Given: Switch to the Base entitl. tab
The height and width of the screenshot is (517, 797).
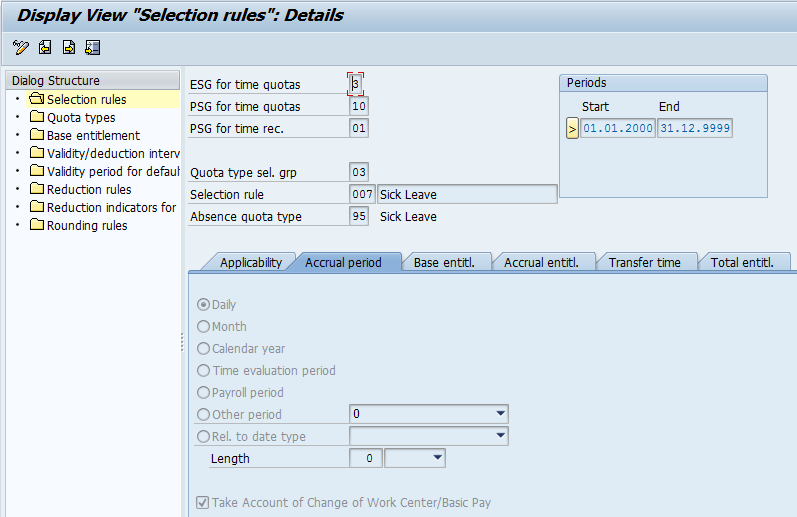Looking at the screenshot, I should [x=444, y=263].
